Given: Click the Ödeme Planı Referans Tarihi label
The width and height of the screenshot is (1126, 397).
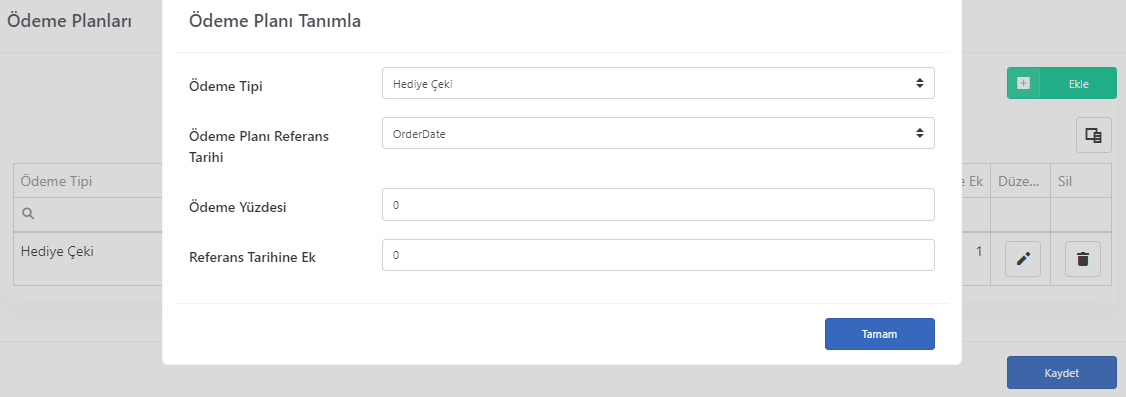Looking at the screenshot, I should [x=259, y=146].
